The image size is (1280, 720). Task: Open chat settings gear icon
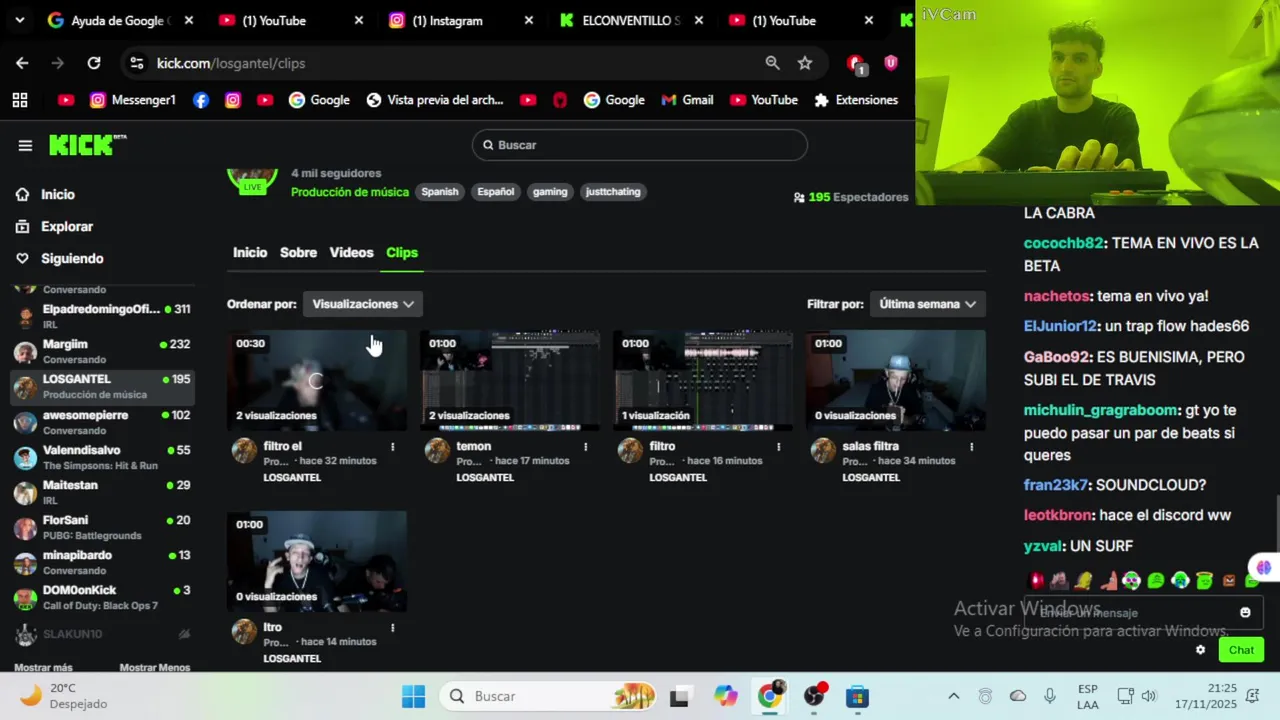coord(1201,650)
